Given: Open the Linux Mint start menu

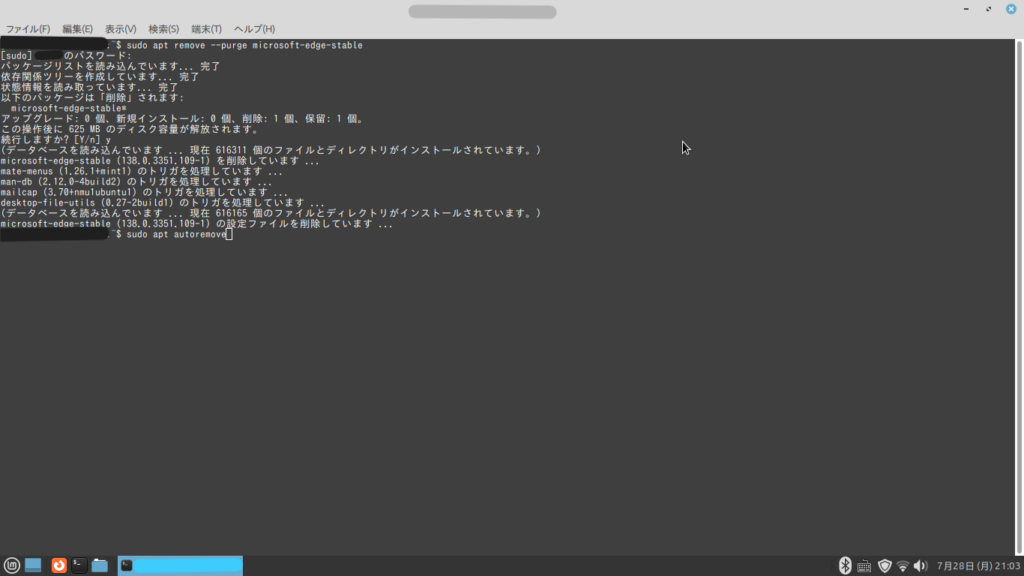Looking at the screenshot, I should 12,566.
